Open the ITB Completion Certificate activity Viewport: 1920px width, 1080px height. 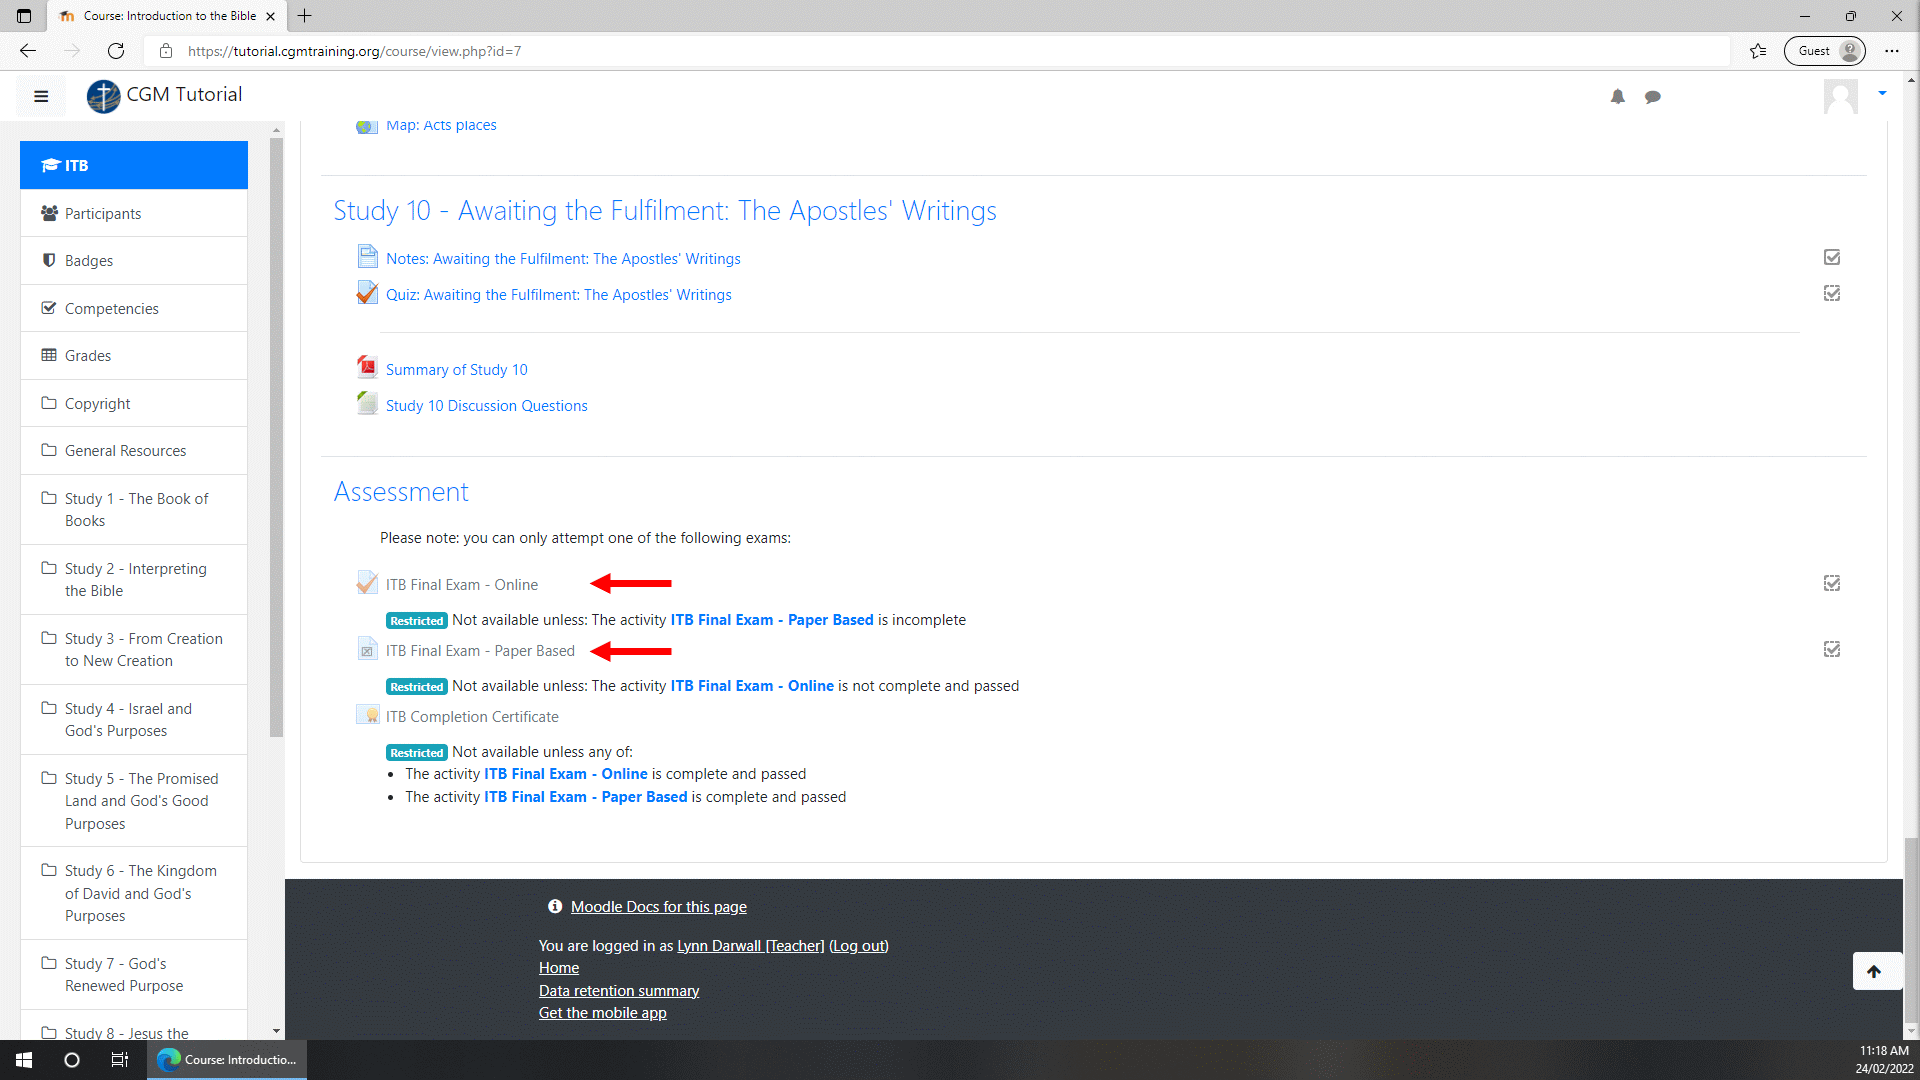(x=472, y=716)
